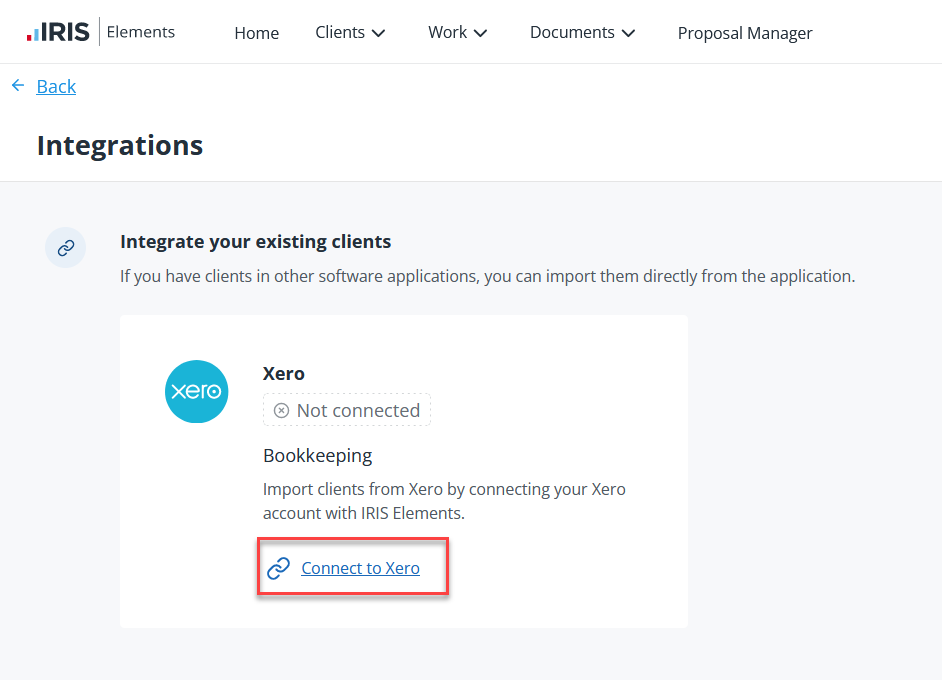942x680 pixels.
Task: Select the Clients menu label
Action: (x=340, y=33)
